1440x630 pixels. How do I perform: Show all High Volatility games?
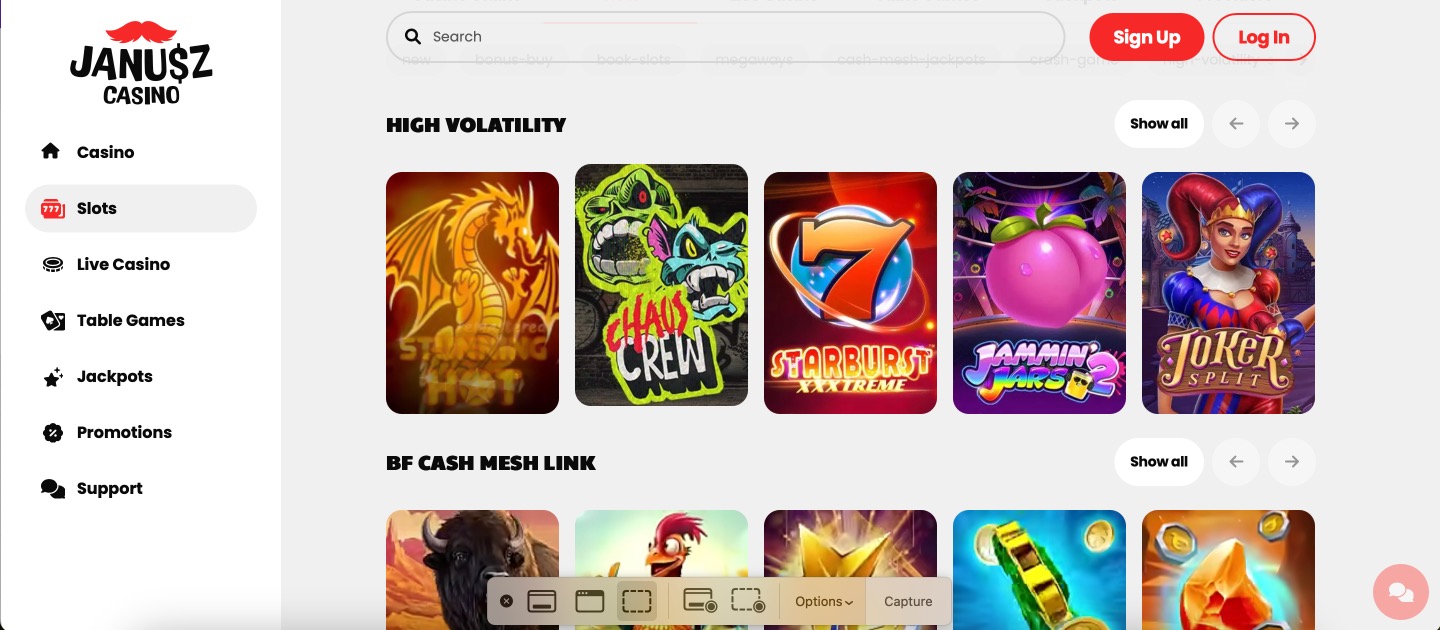click(x=1159, y=124)
